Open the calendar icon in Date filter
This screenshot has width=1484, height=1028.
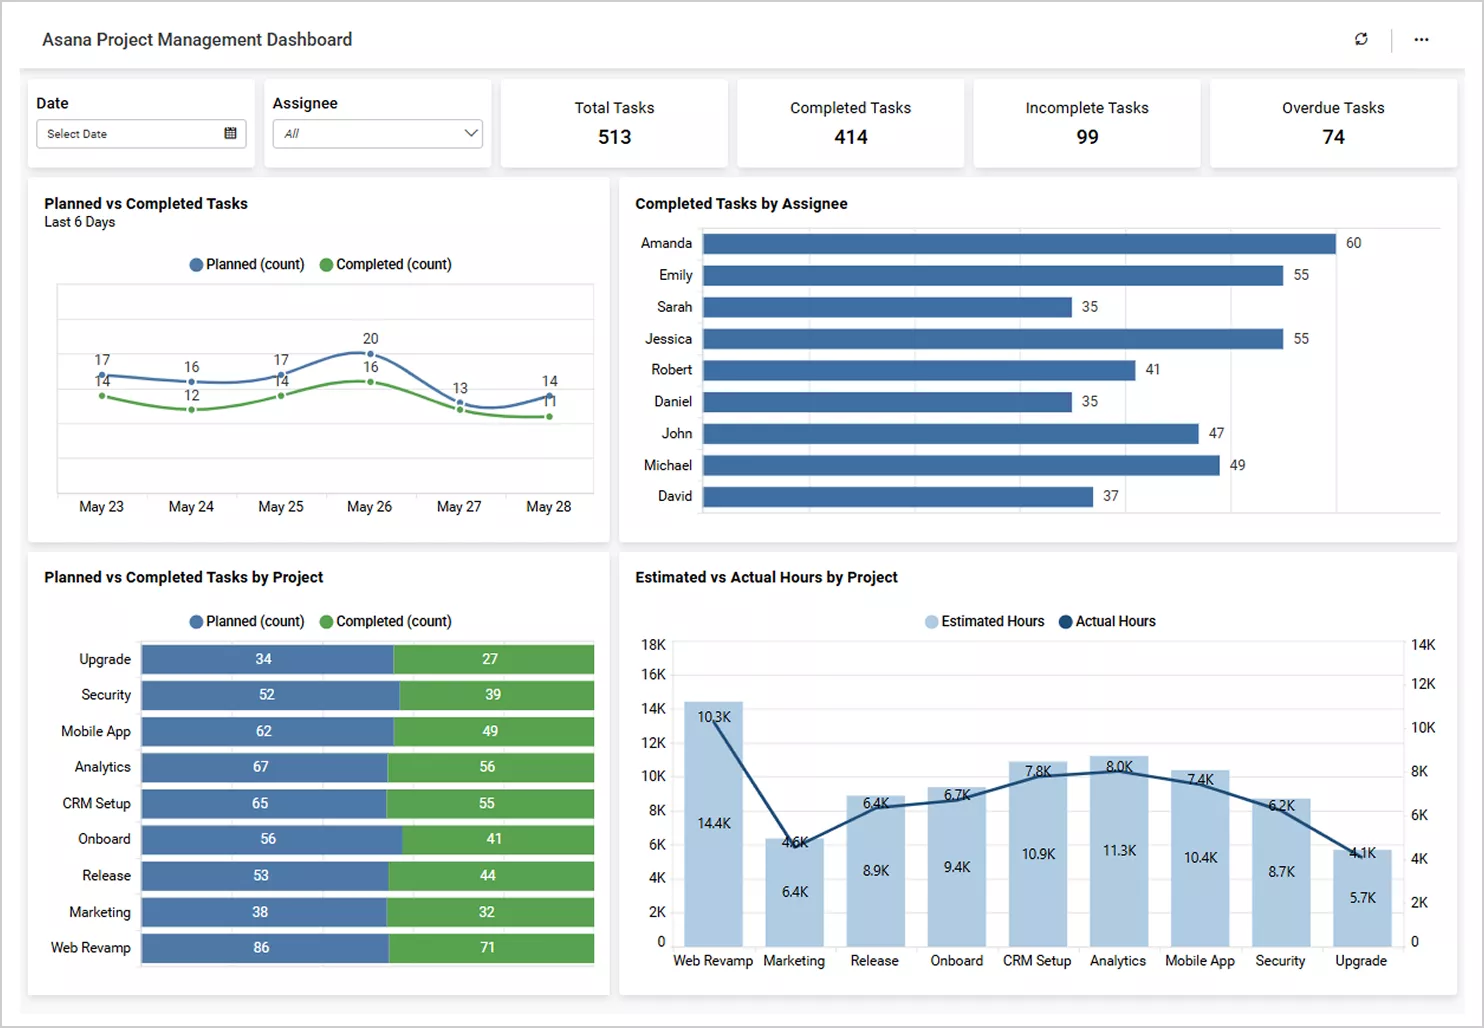230,133
